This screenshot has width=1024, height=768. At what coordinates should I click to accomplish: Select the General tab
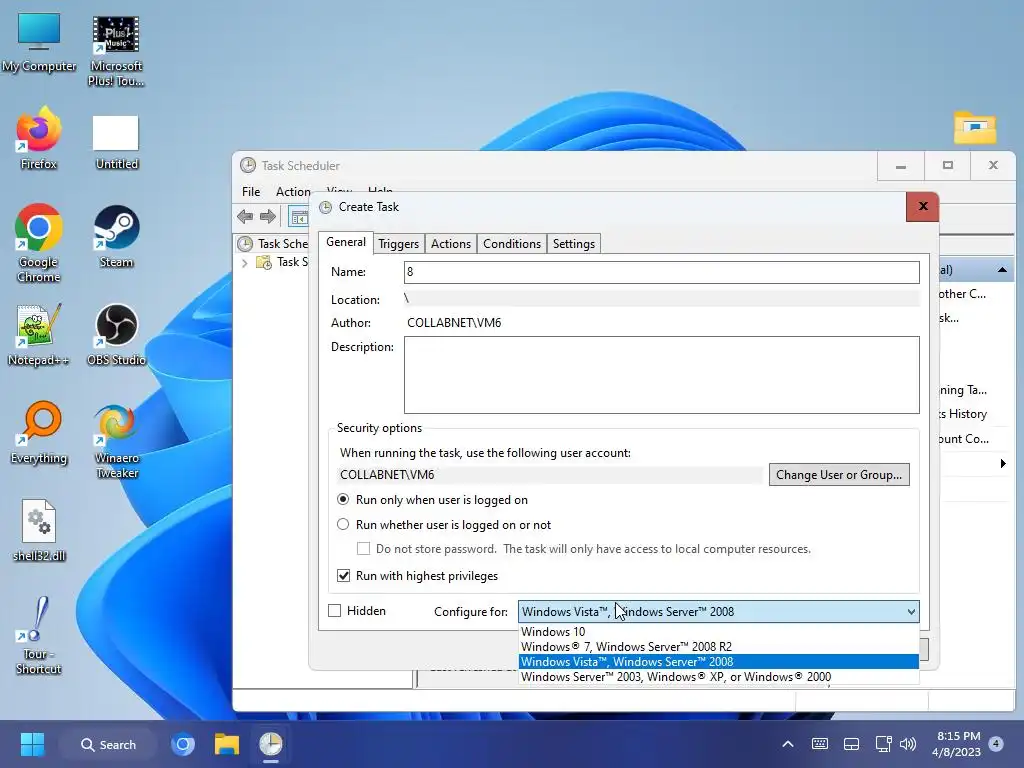click(x=345, y=242)
